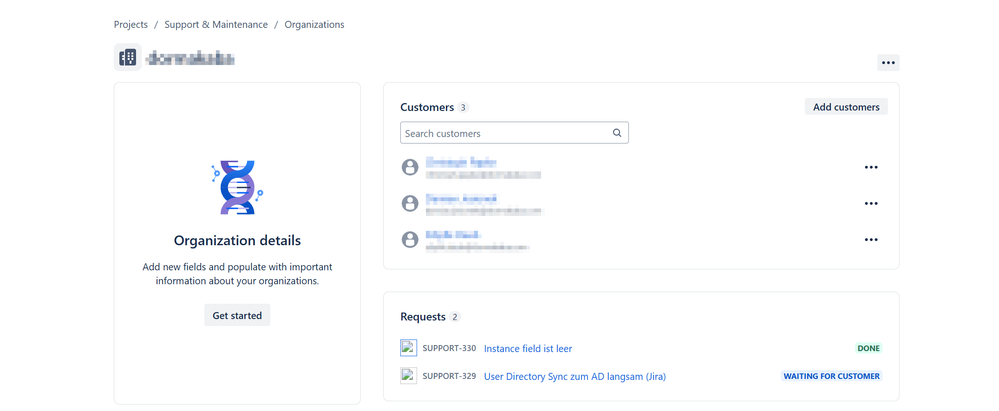The height and width of the screenshot is (411, 999).
Task: Click the organization building icon
Action: pyautogui.click(x=128, y=58)
